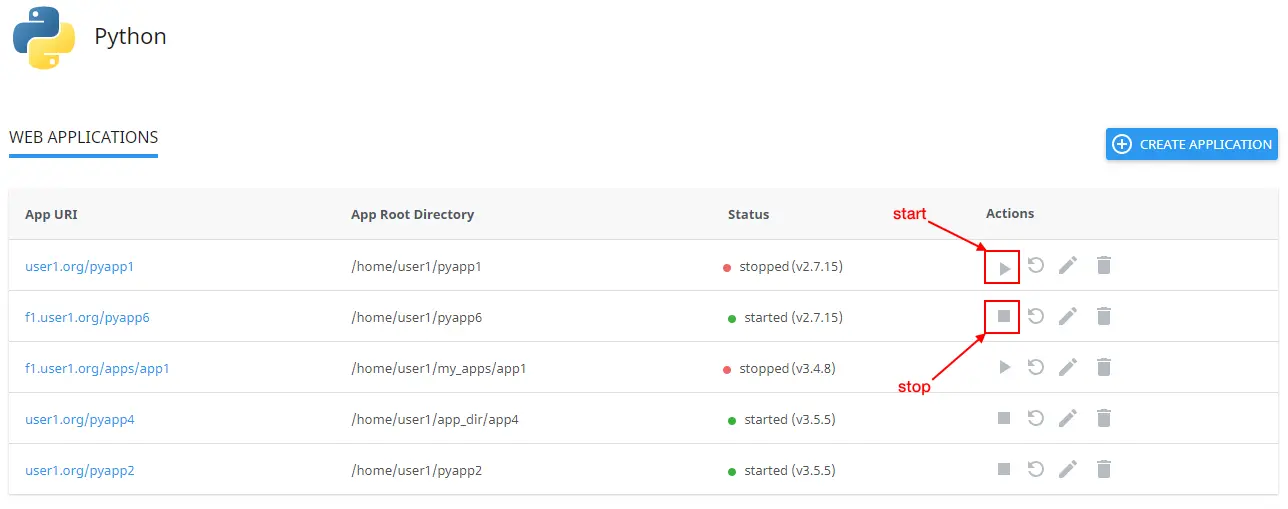Viewport: 1288px width, 509px height.
Task: Edit the f1.user1.org/pyapp6 application
Action: coord(1068,316)
